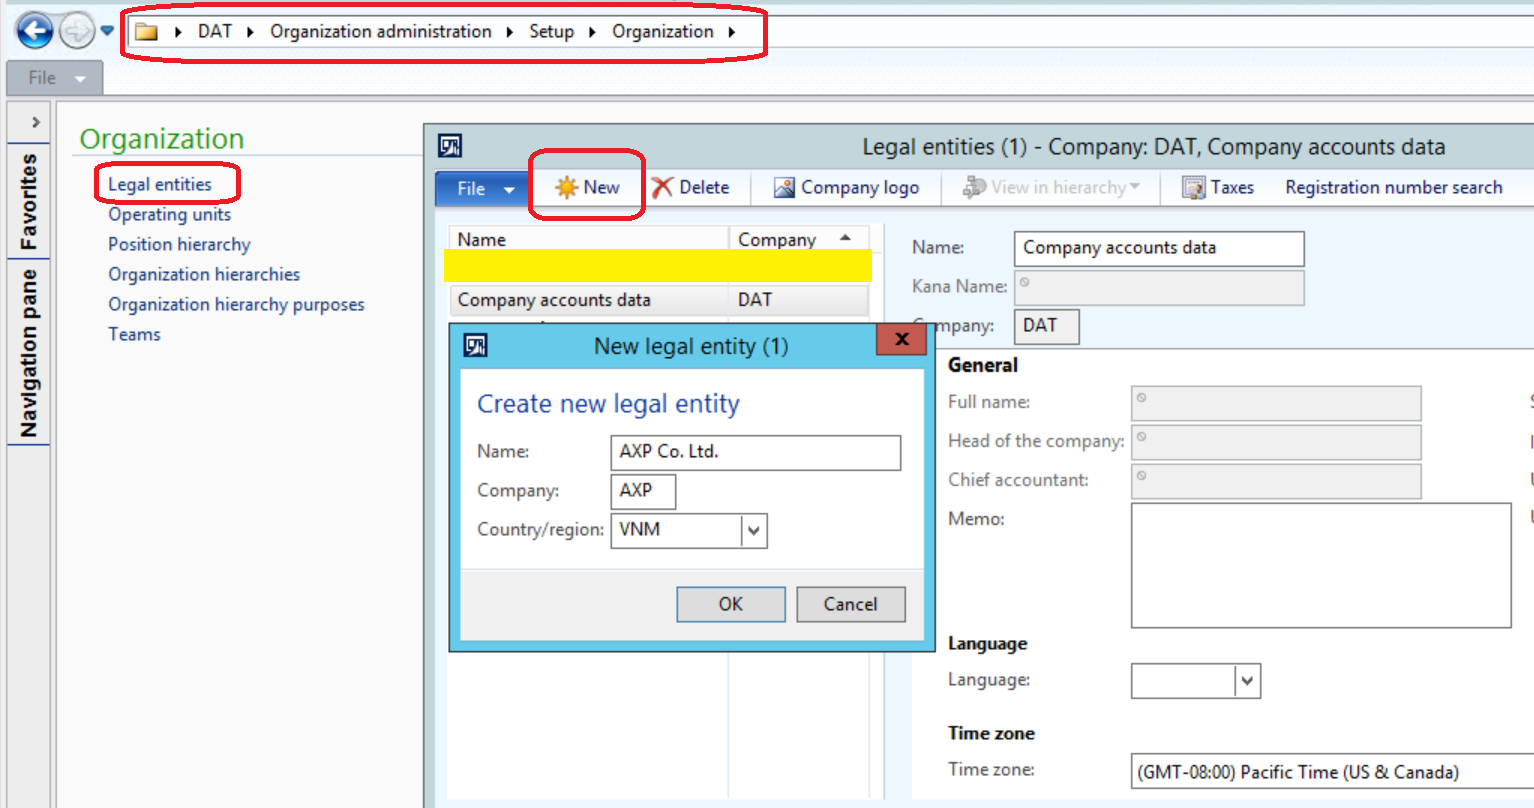Click the folder icon in address bar

[x=147, y=32]
